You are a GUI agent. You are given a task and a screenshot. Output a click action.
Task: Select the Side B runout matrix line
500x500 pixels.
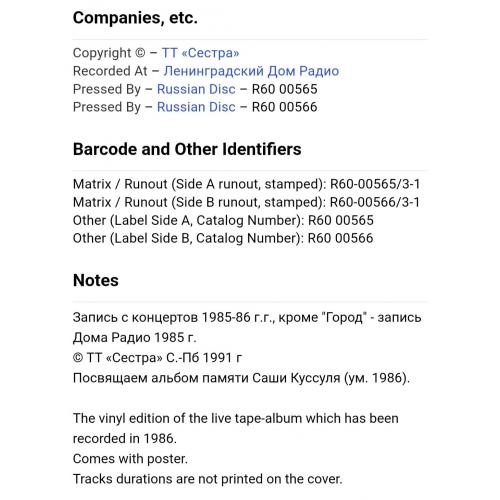[246, 202]
